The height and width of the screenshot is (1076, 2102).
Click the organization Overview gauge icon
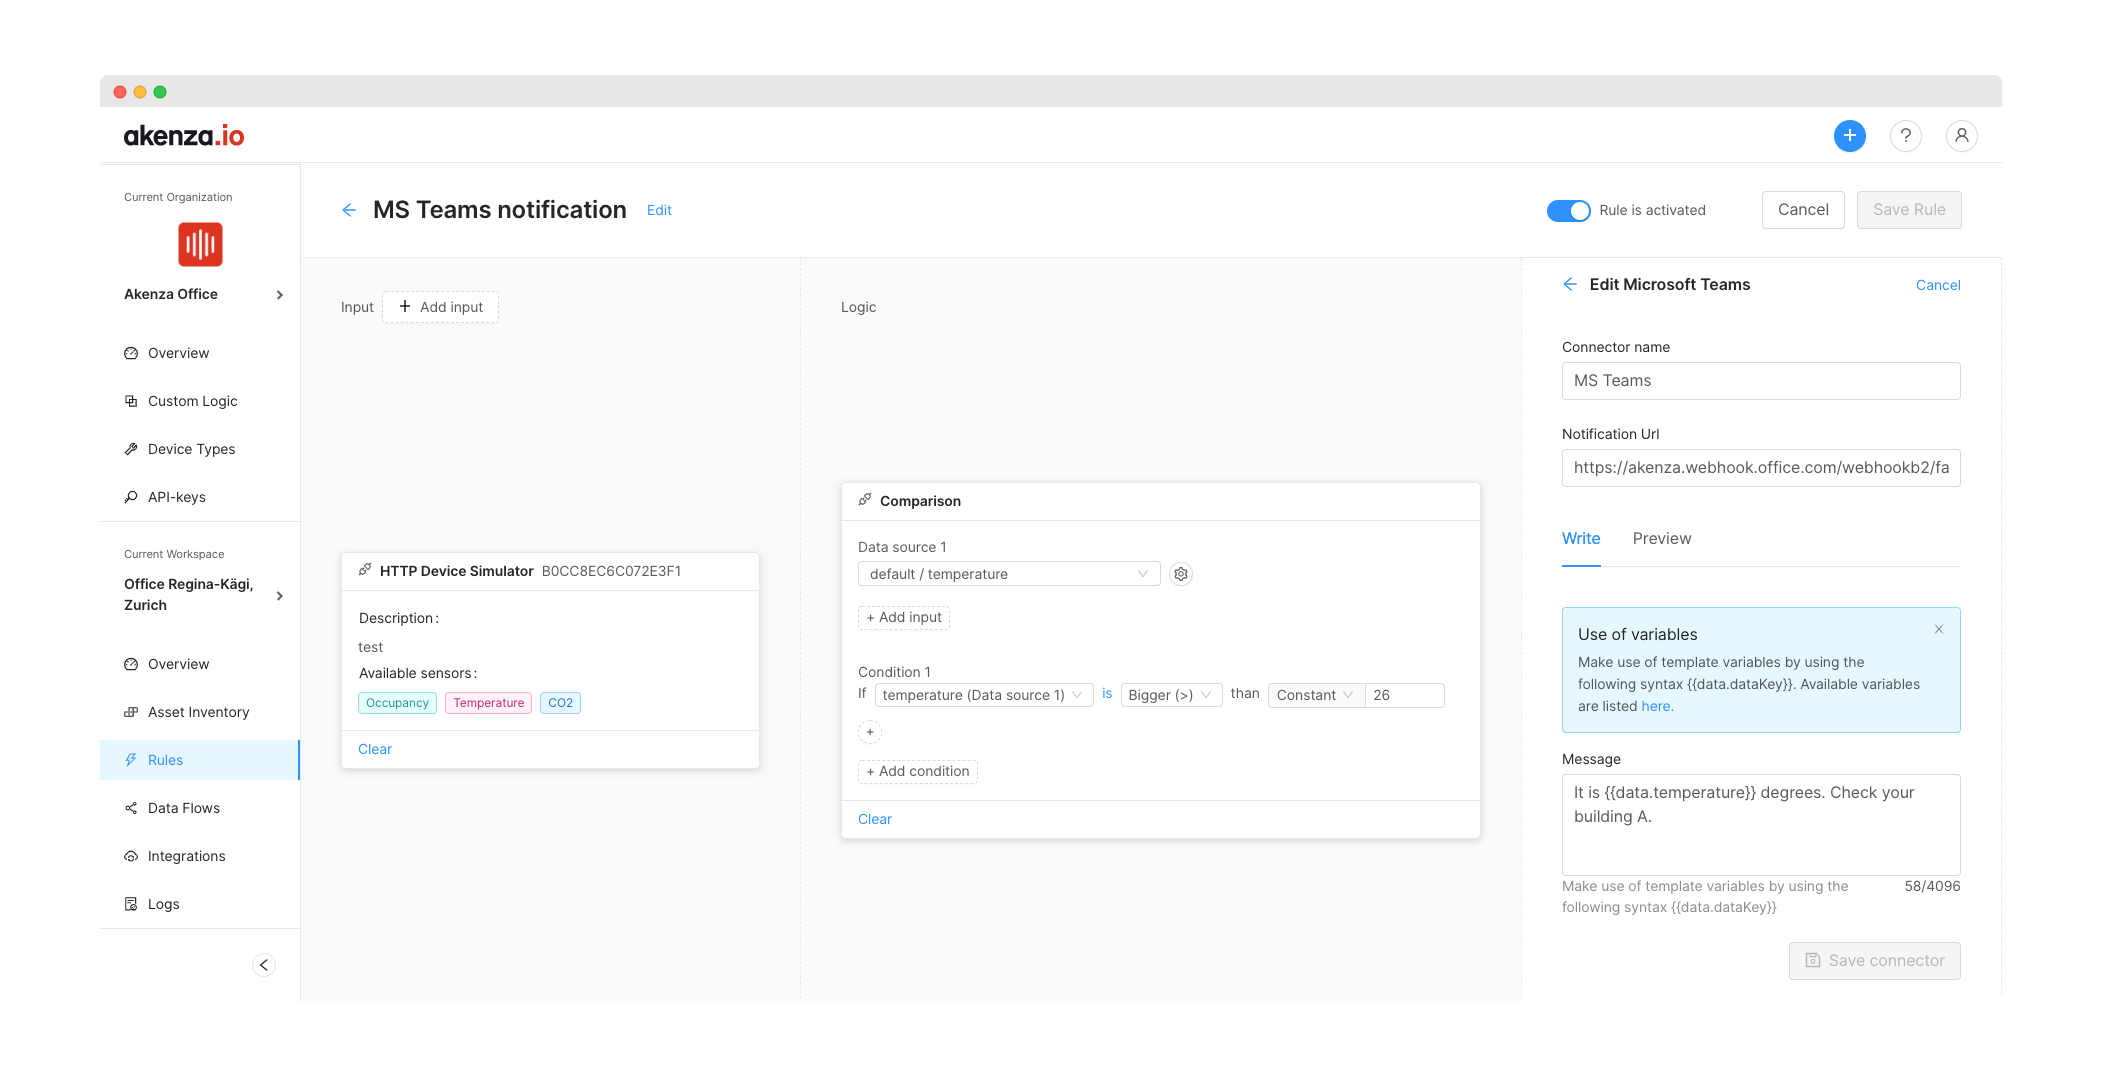(131, 353)
